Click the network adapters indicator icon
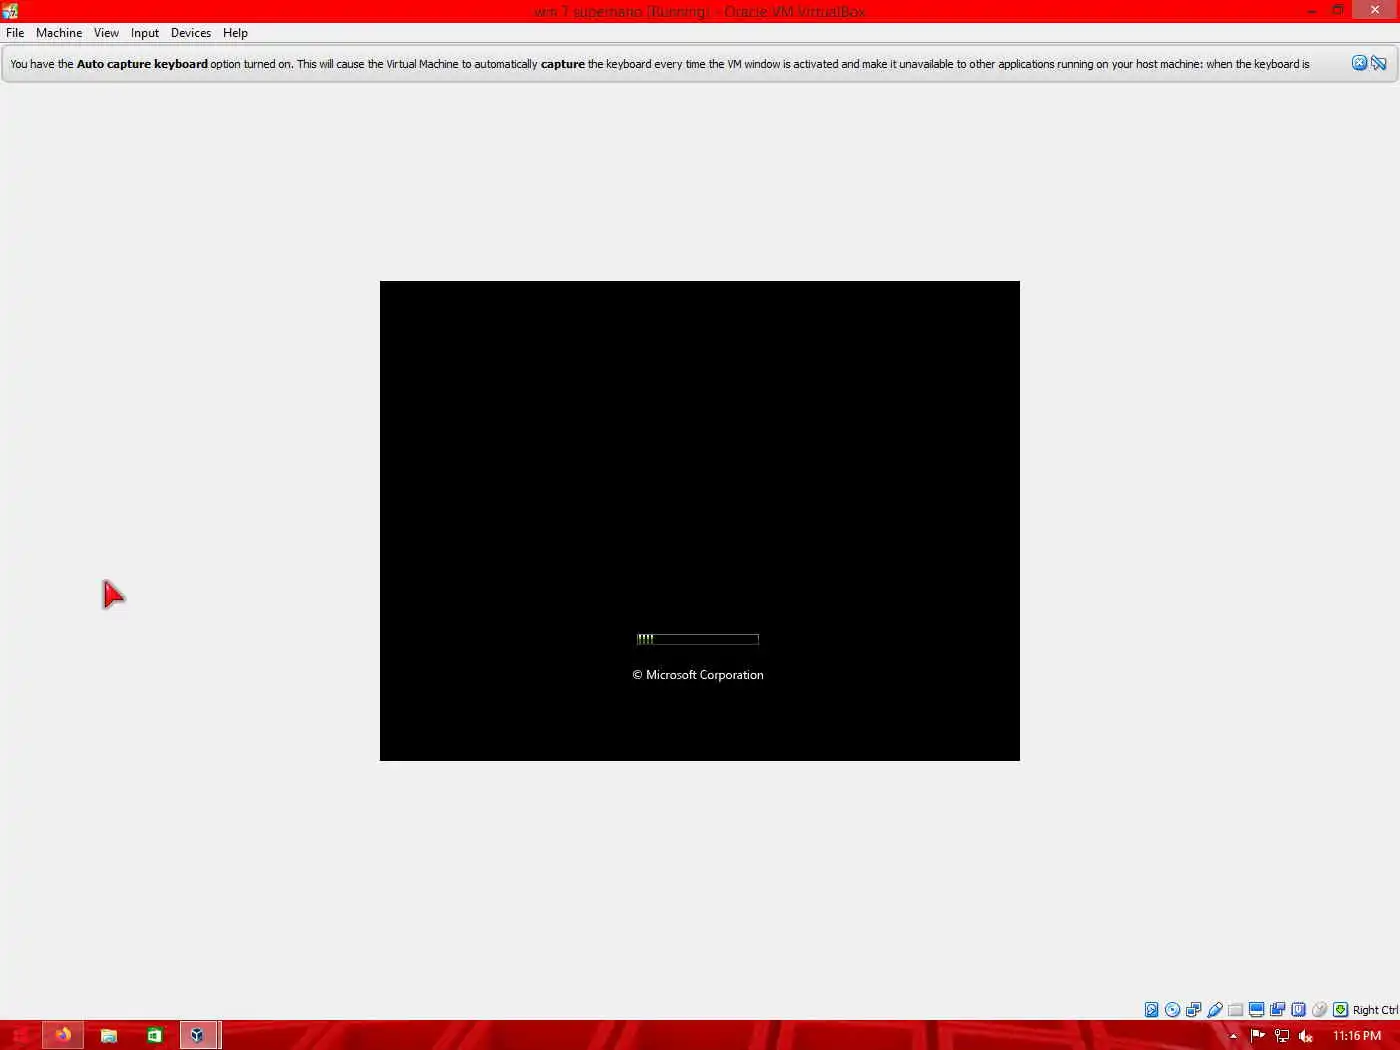This screenshot has height=1050, width=1400. [1193, 1010]
